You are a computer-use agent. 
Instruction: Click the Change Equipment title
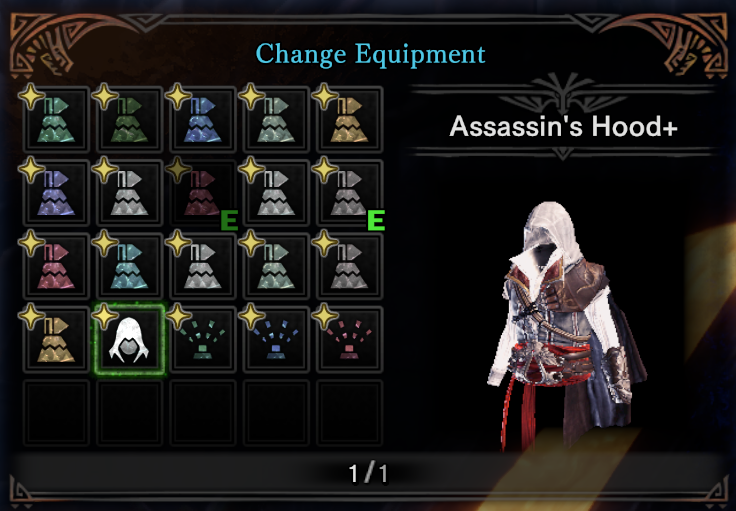(x=370, y=54)
